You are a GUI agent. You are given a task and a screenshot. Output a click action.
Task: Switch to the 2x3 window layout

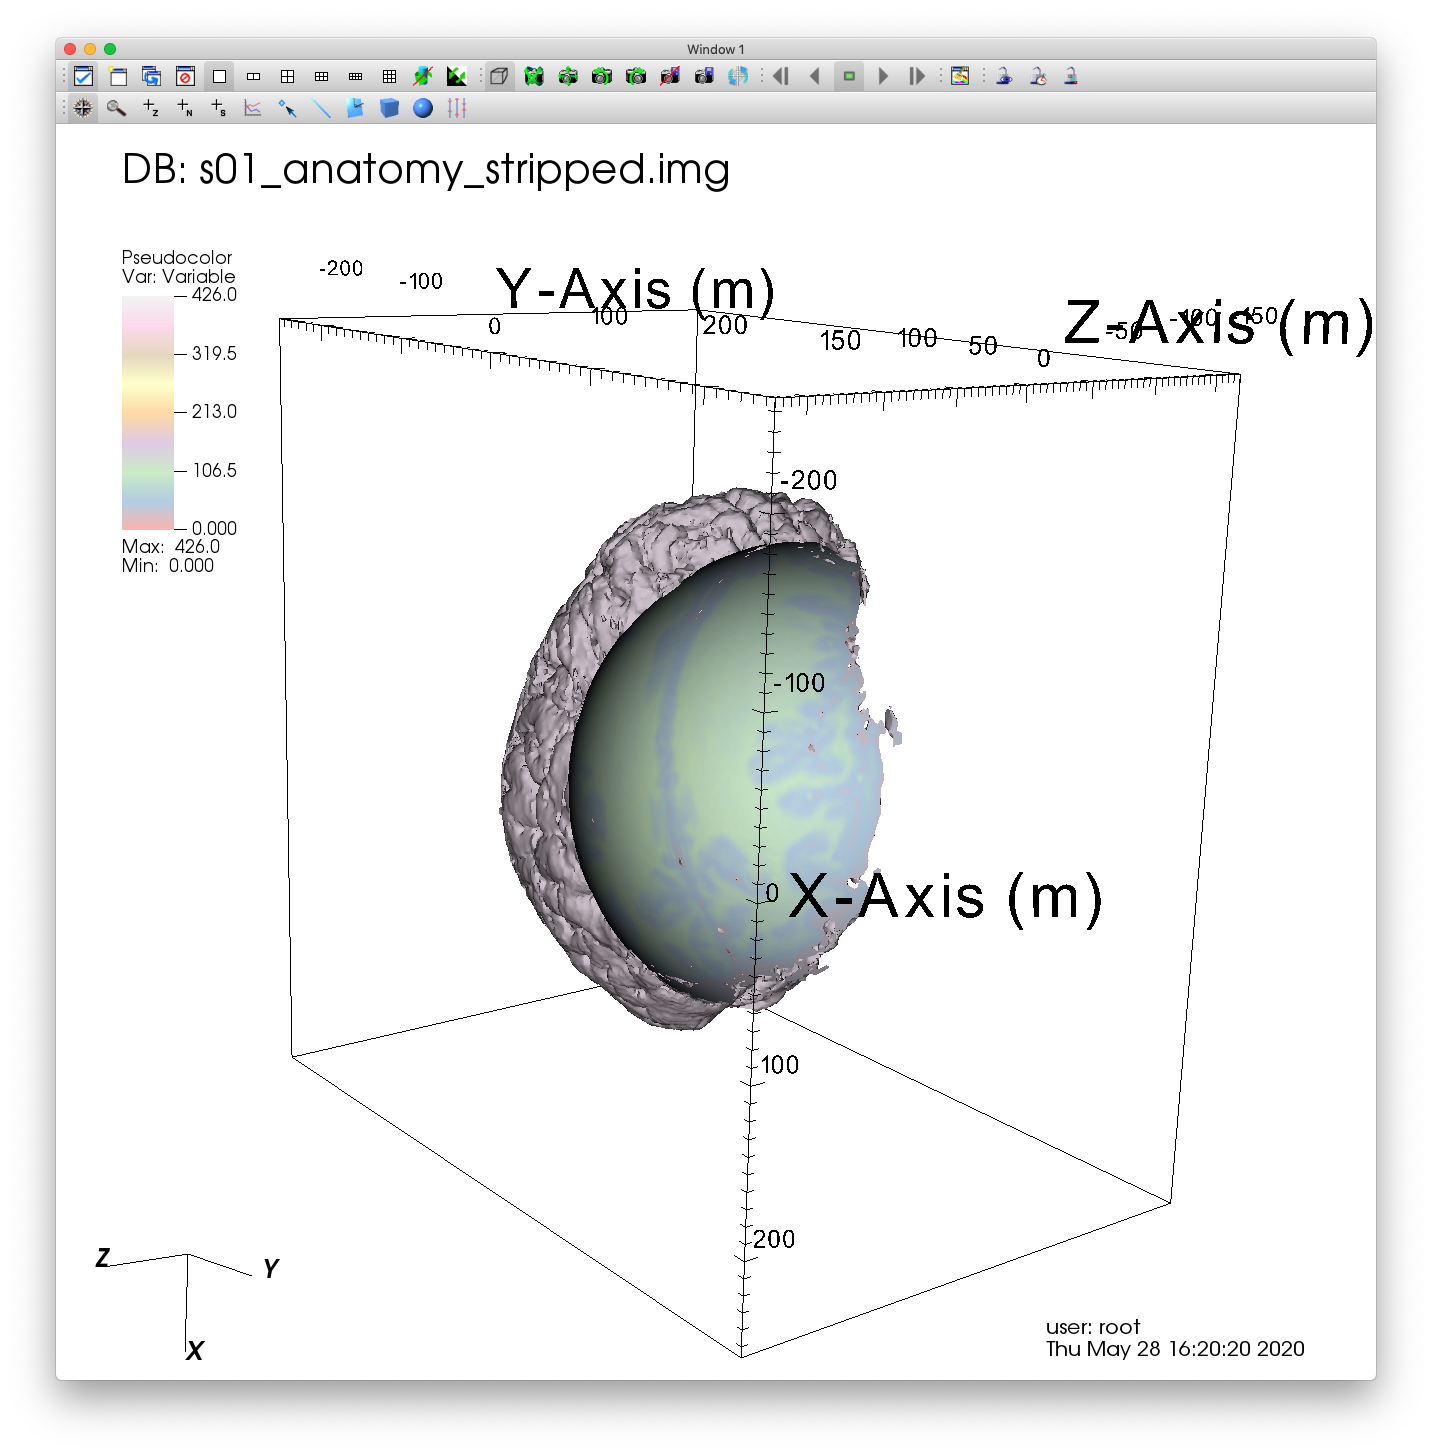pos(322,76)
